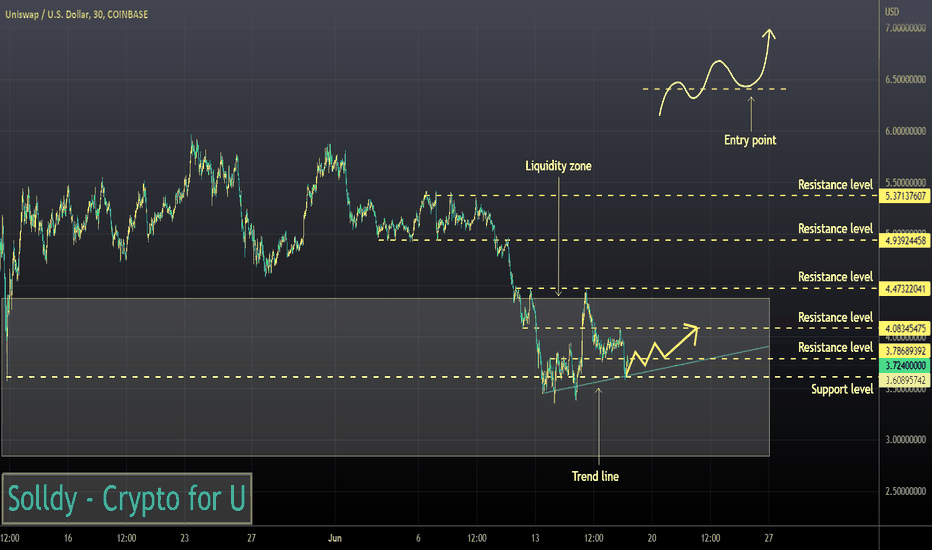Screen dimensions: 932x550
Task: Click the 6.00000000 price axis tick
Action: tap(905, 131)
